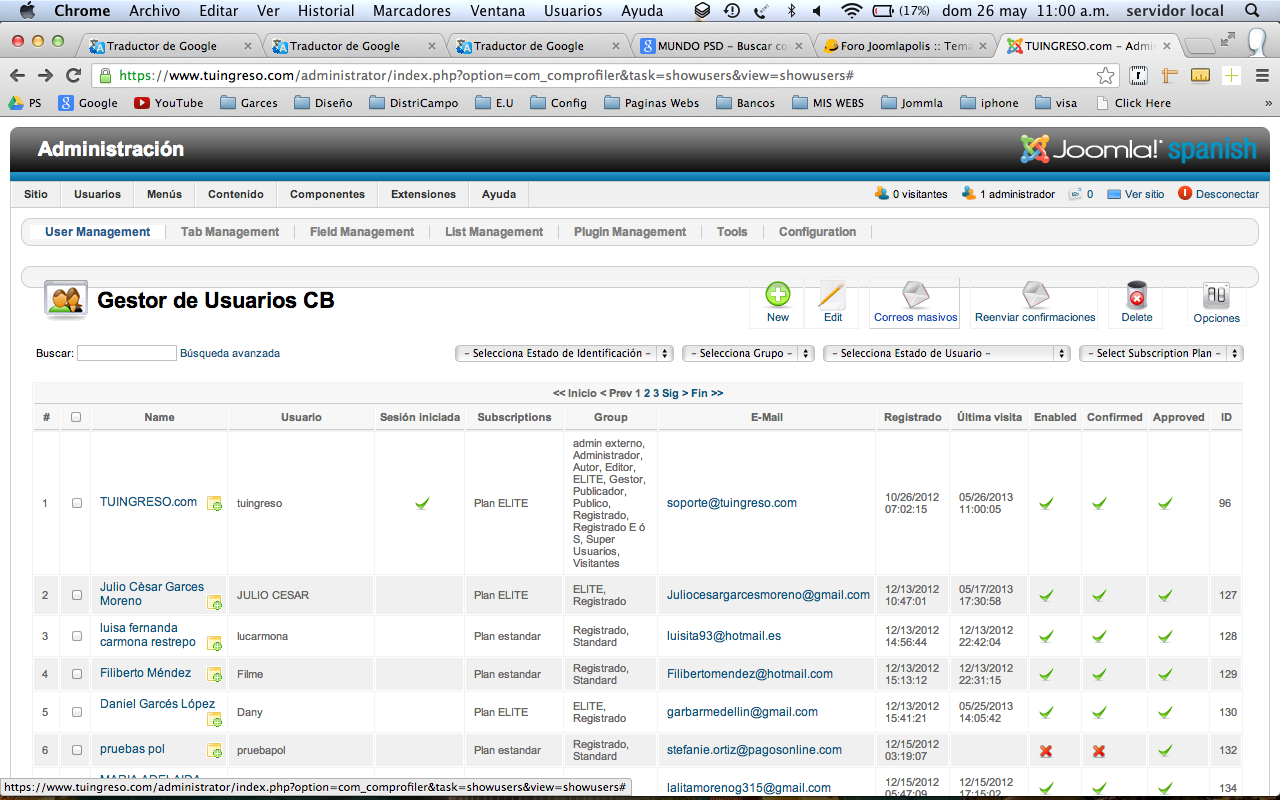
Task: Click the Ver sitio monitor icon
Action: point(1114,194)
